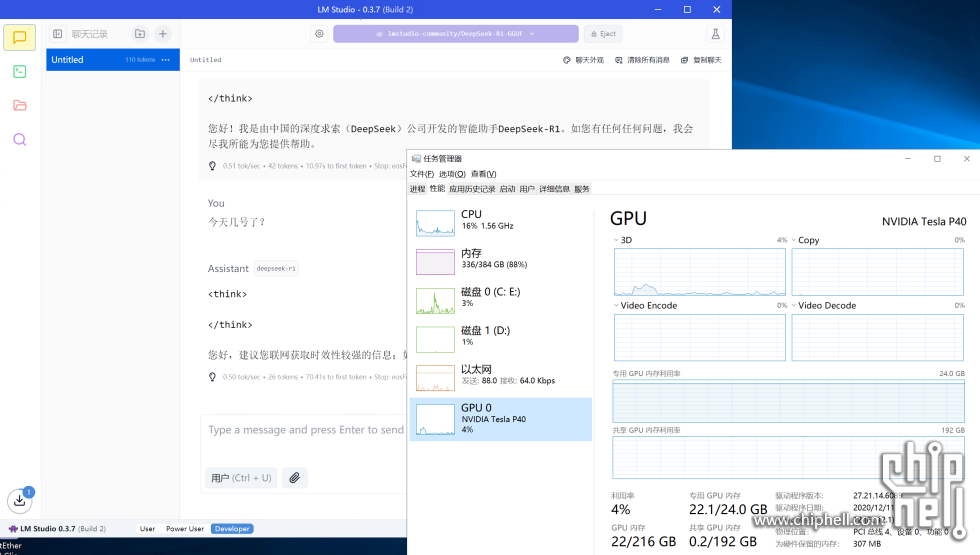Switch to 应用历史记录 tab

pyautogui.click(x=472, y=189)
